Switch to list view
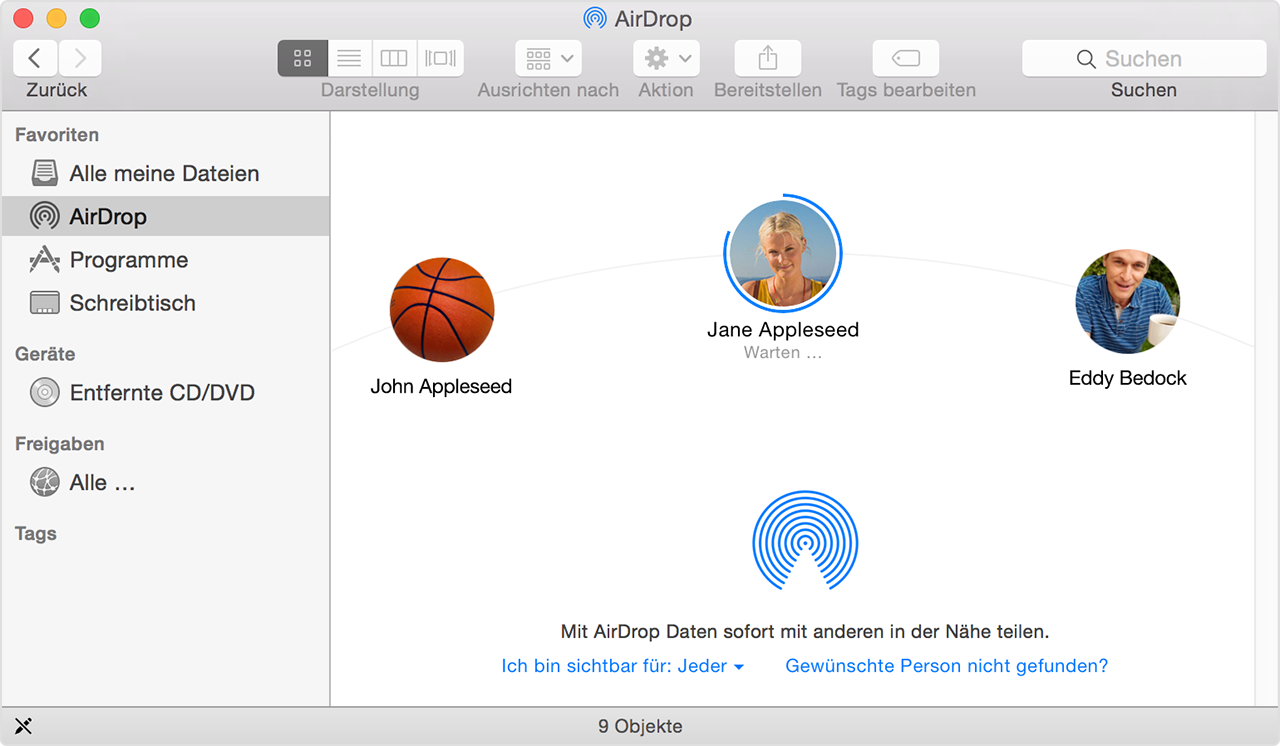1280x746 pixels. coord(348,58)
